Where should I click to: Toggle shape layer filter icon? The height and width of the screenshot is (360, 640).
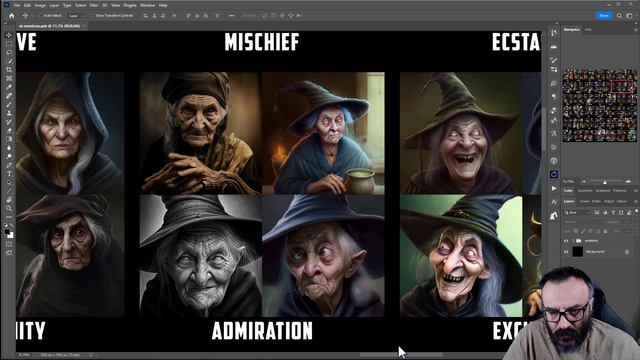tap(621, 213)
